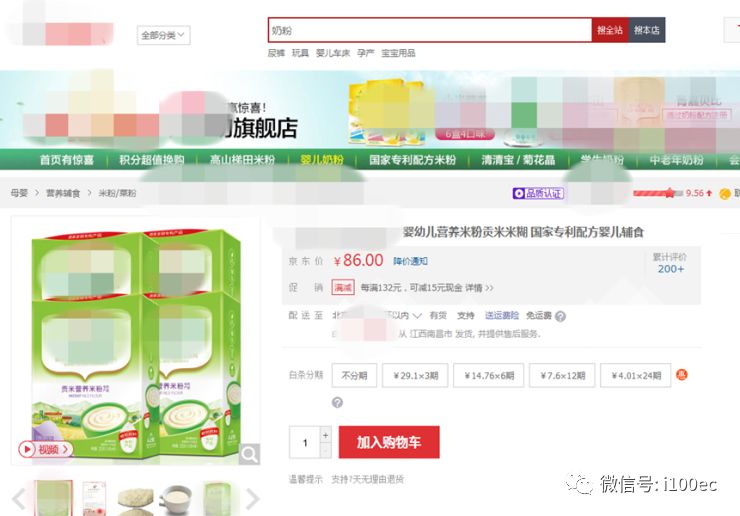
Task: Open the 全部分类 dropdown
Action: coord(163,35)
